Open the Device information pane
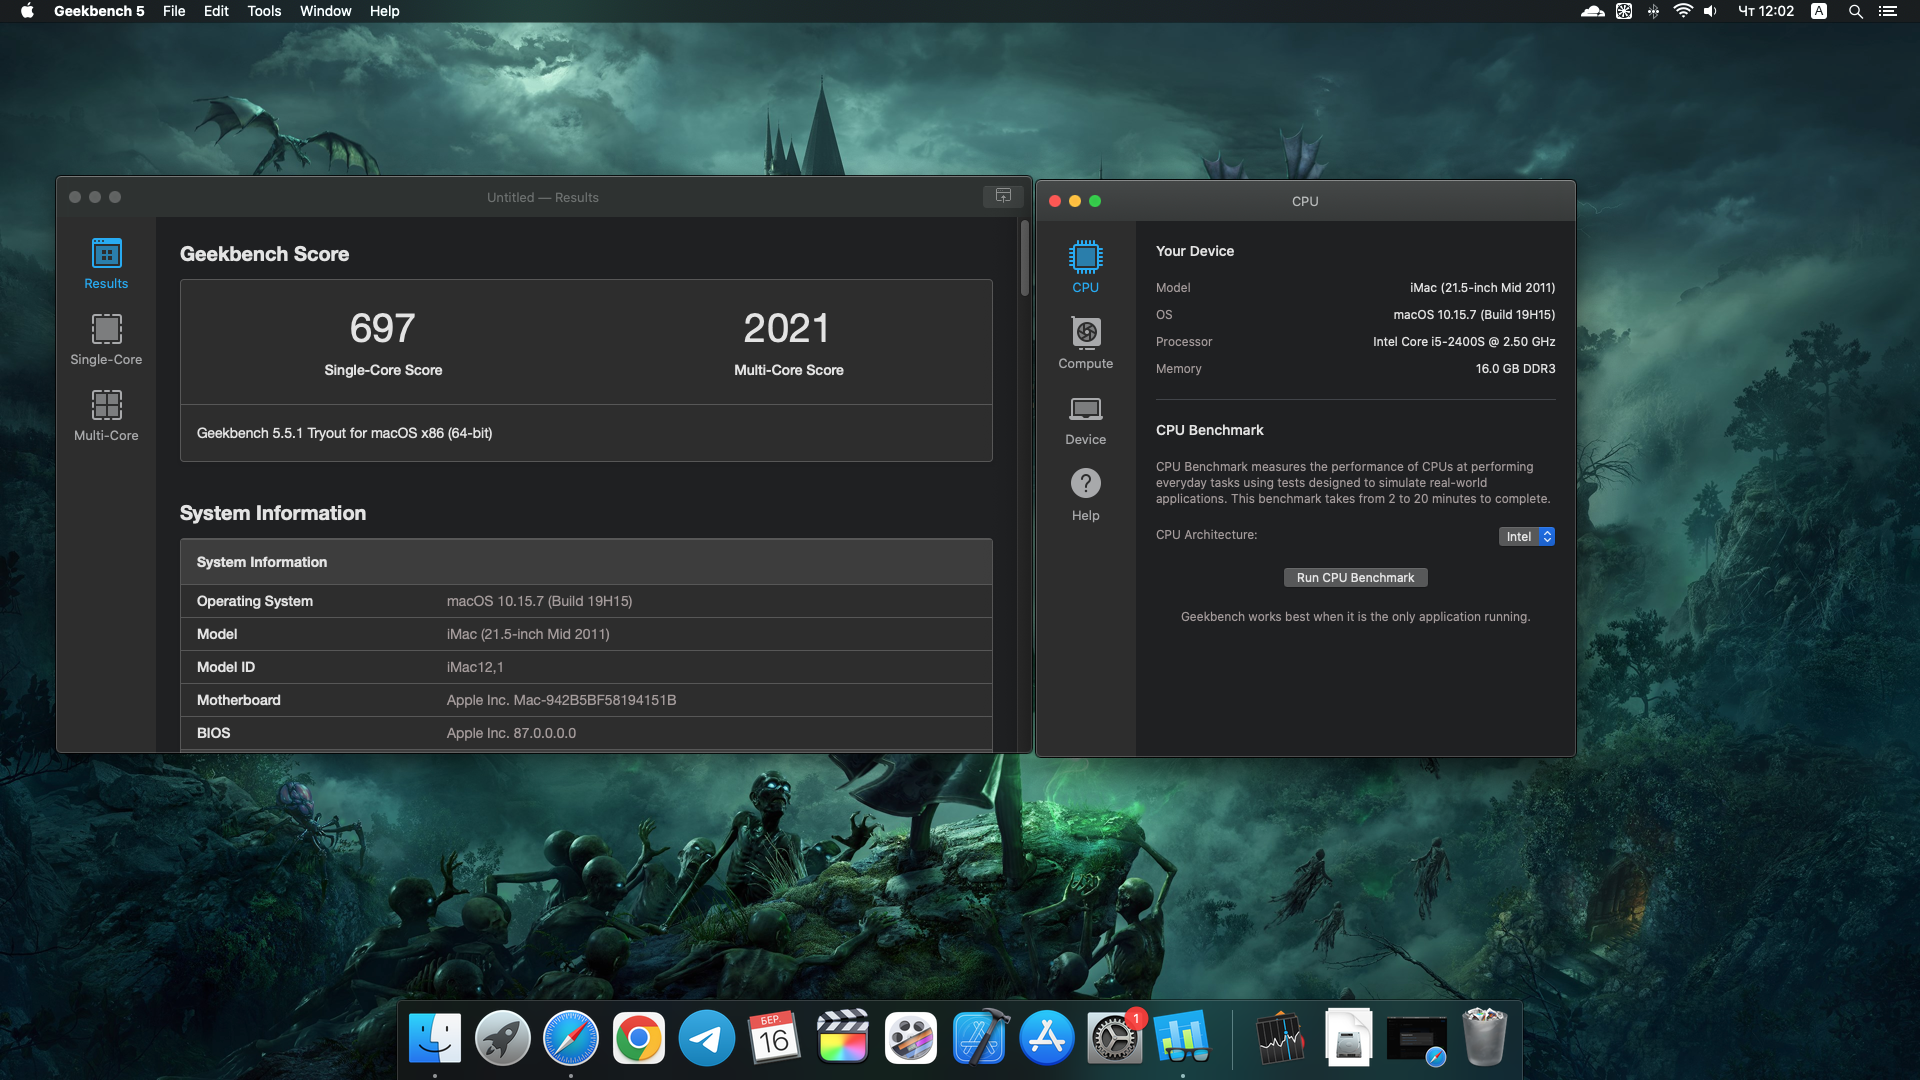The height and width of the screenshot is (1080, 1920). (x=1085, y=419)
